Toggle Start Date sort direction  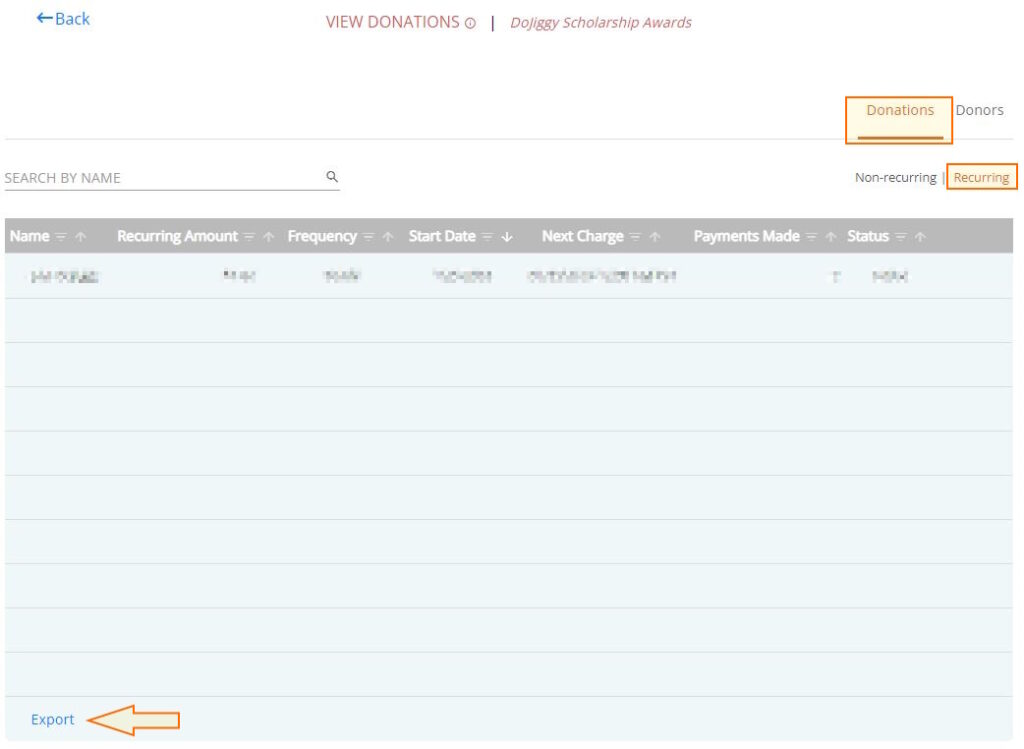tap(505, 236)
